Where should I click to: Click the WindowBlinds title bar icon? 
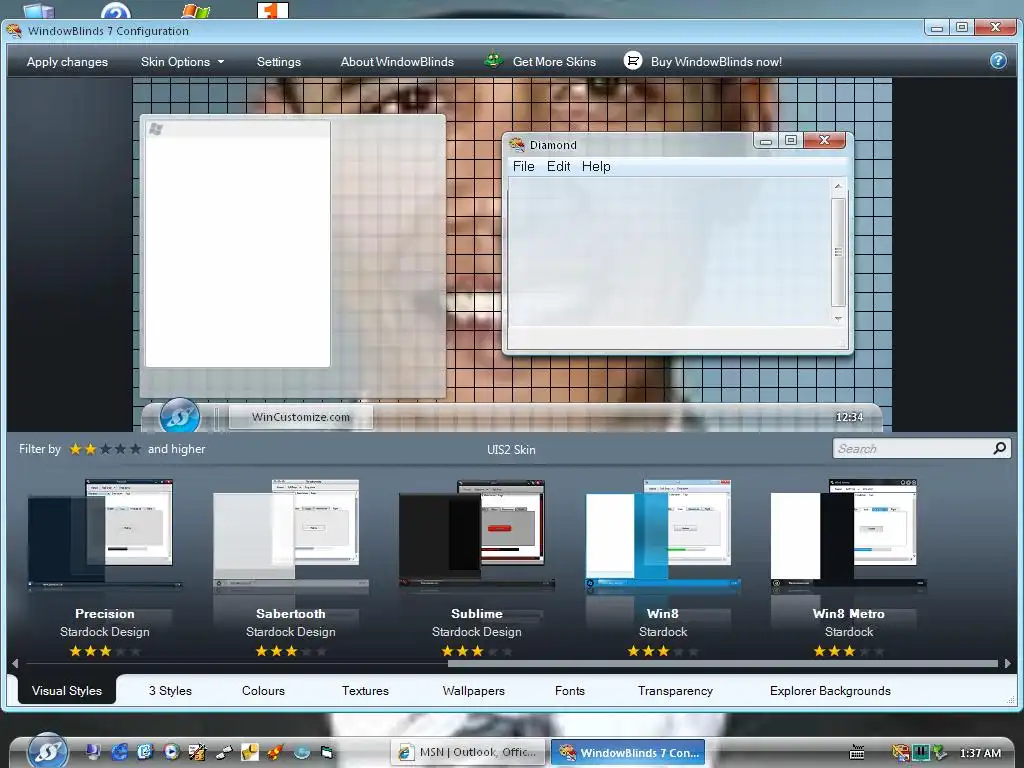[14, 30]
